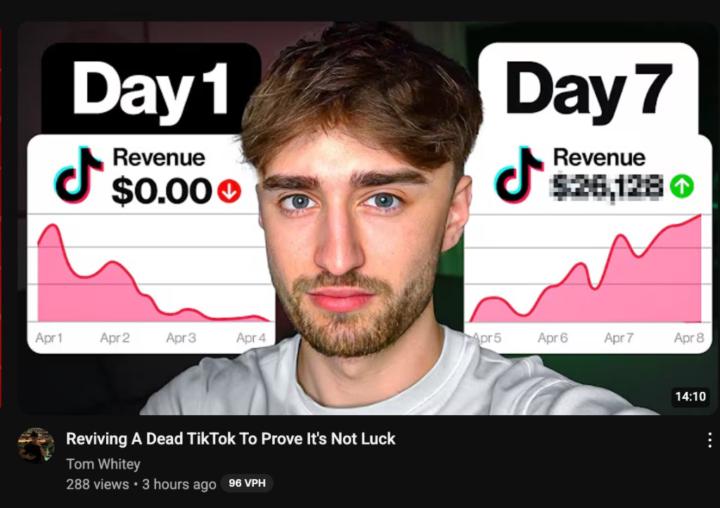Click the Apr 8 axis label
The height and width of the screenshot is (508, 720).
pos(689,338)
